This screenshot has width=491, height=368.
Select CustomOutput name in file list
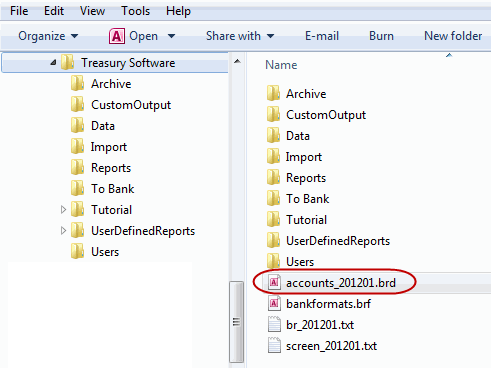coord(326,115)
